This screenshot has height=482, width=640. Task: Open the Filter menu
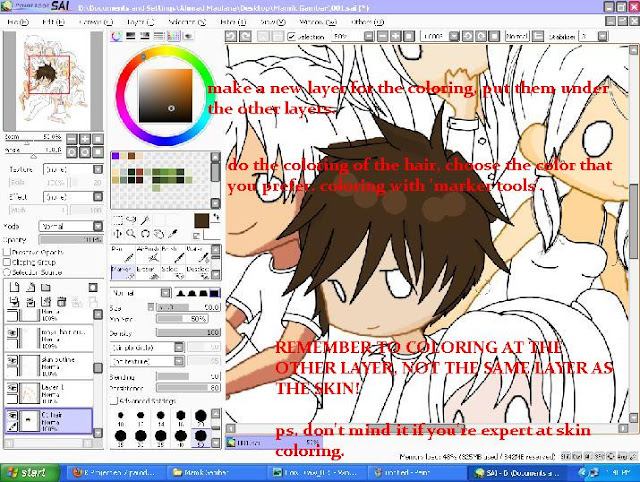click(x=233, y=22)
